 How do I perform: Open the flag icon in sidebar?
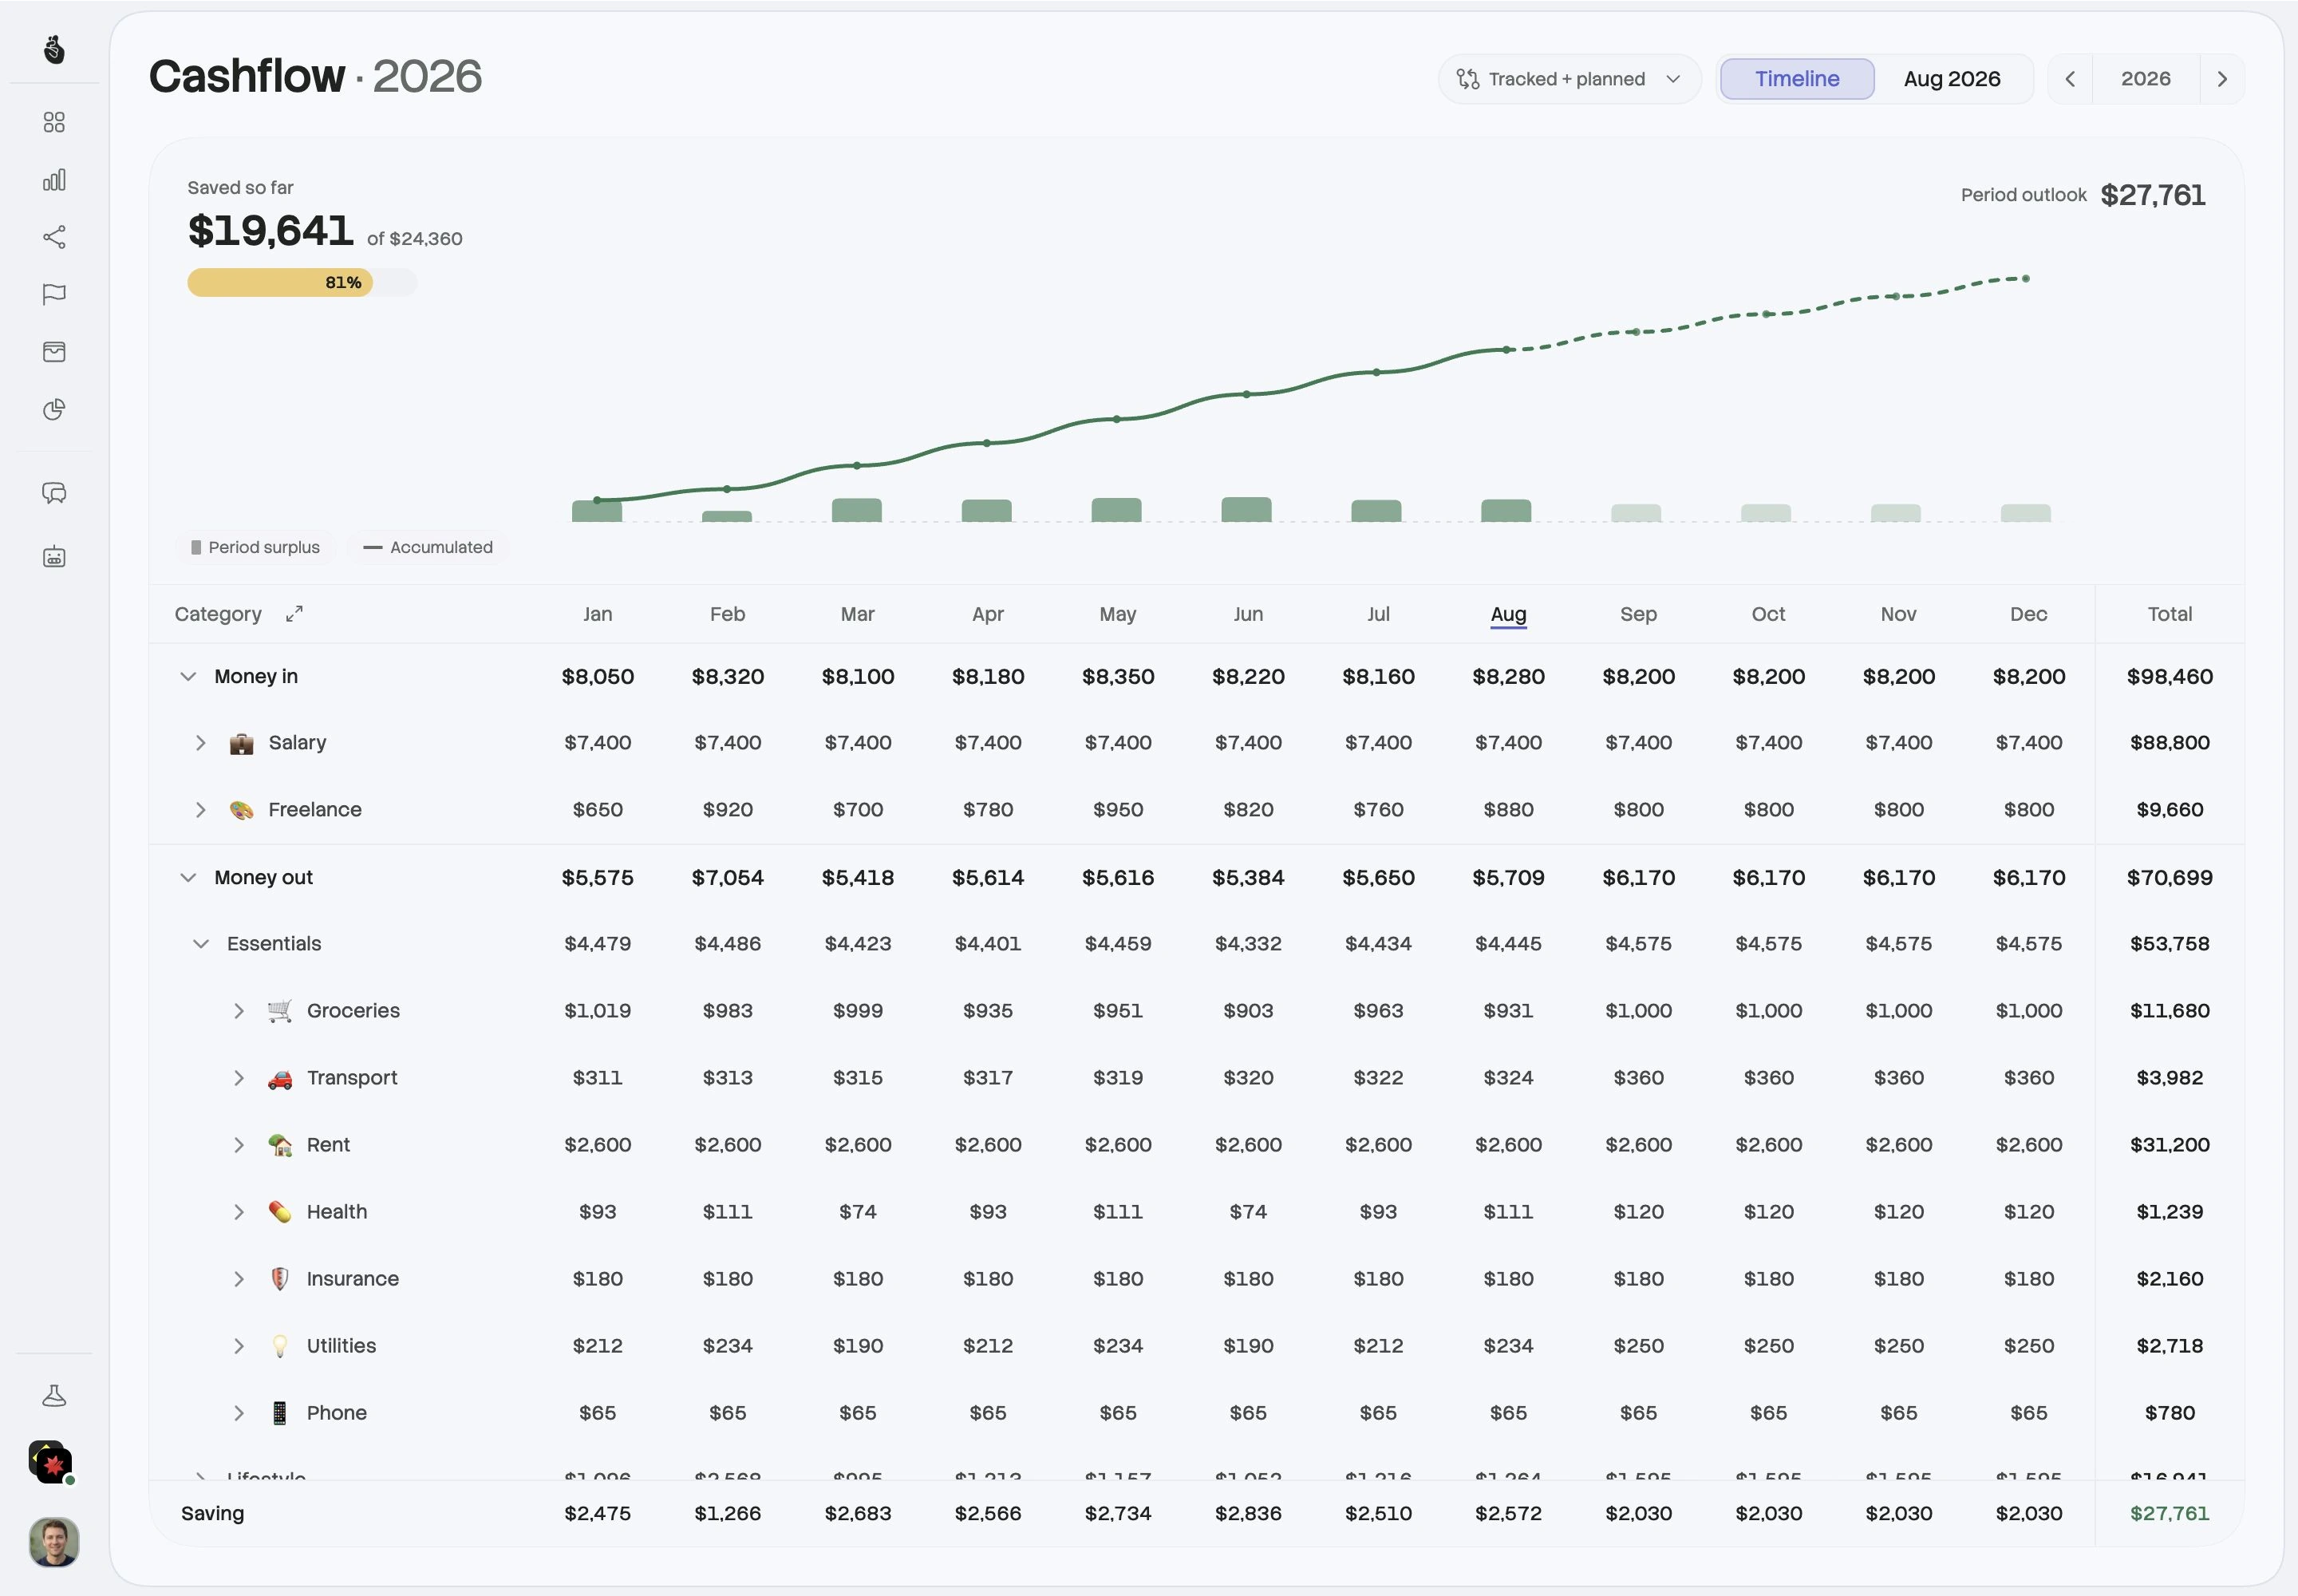[x=54, y=294]
